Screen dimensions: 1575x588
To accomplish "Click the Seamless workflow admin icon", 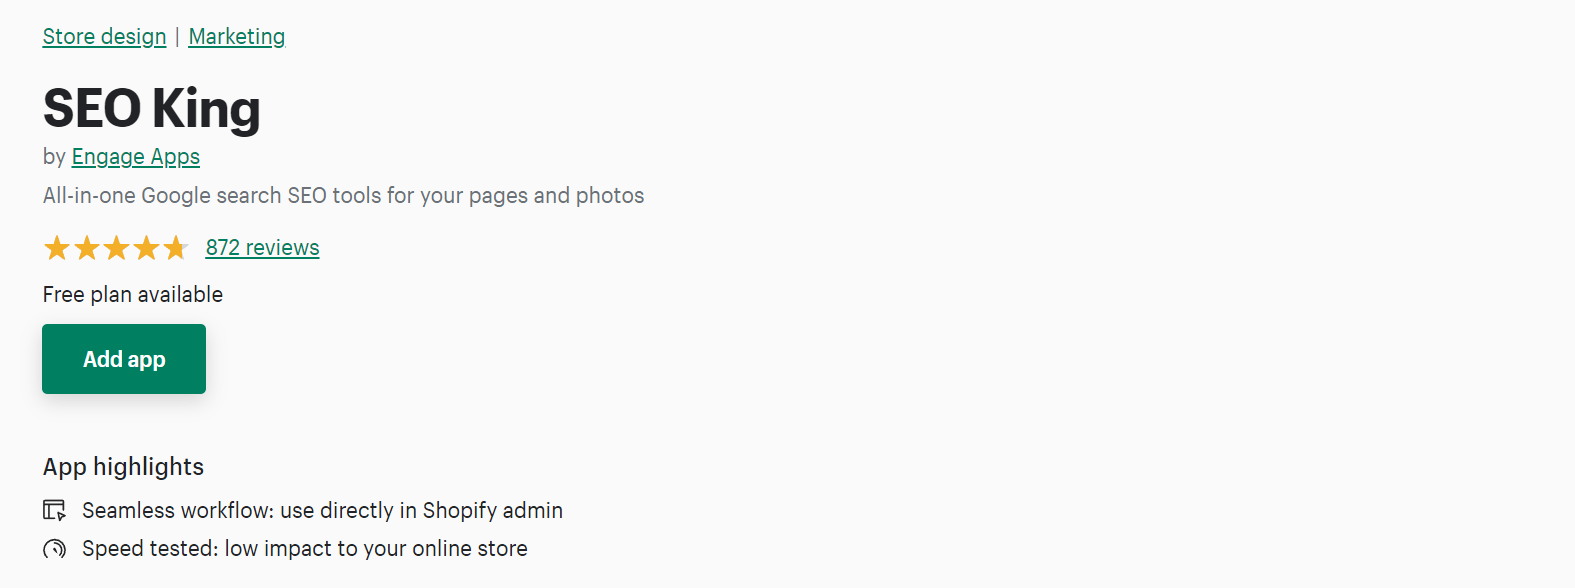I will [x=54, y=511].
